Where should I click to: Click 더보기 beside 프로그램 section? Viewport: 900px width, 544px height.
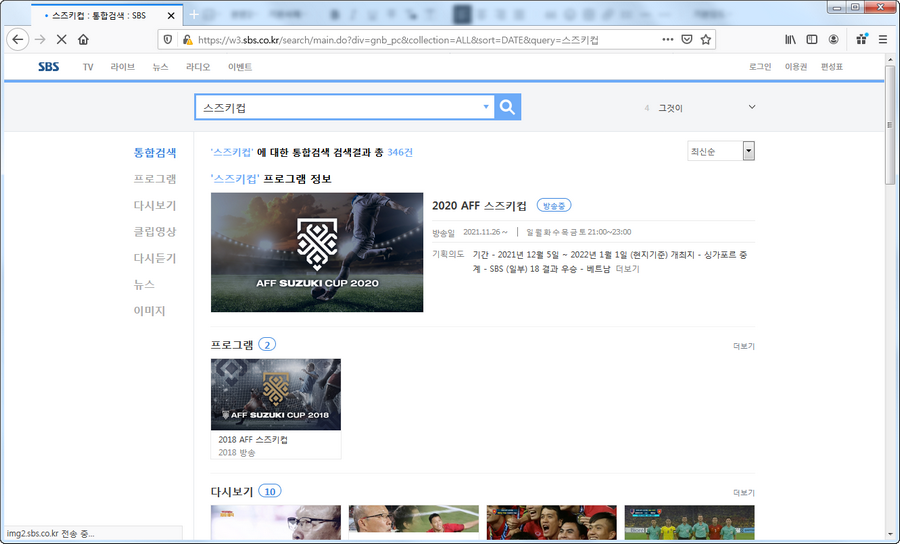click(744, 346)
